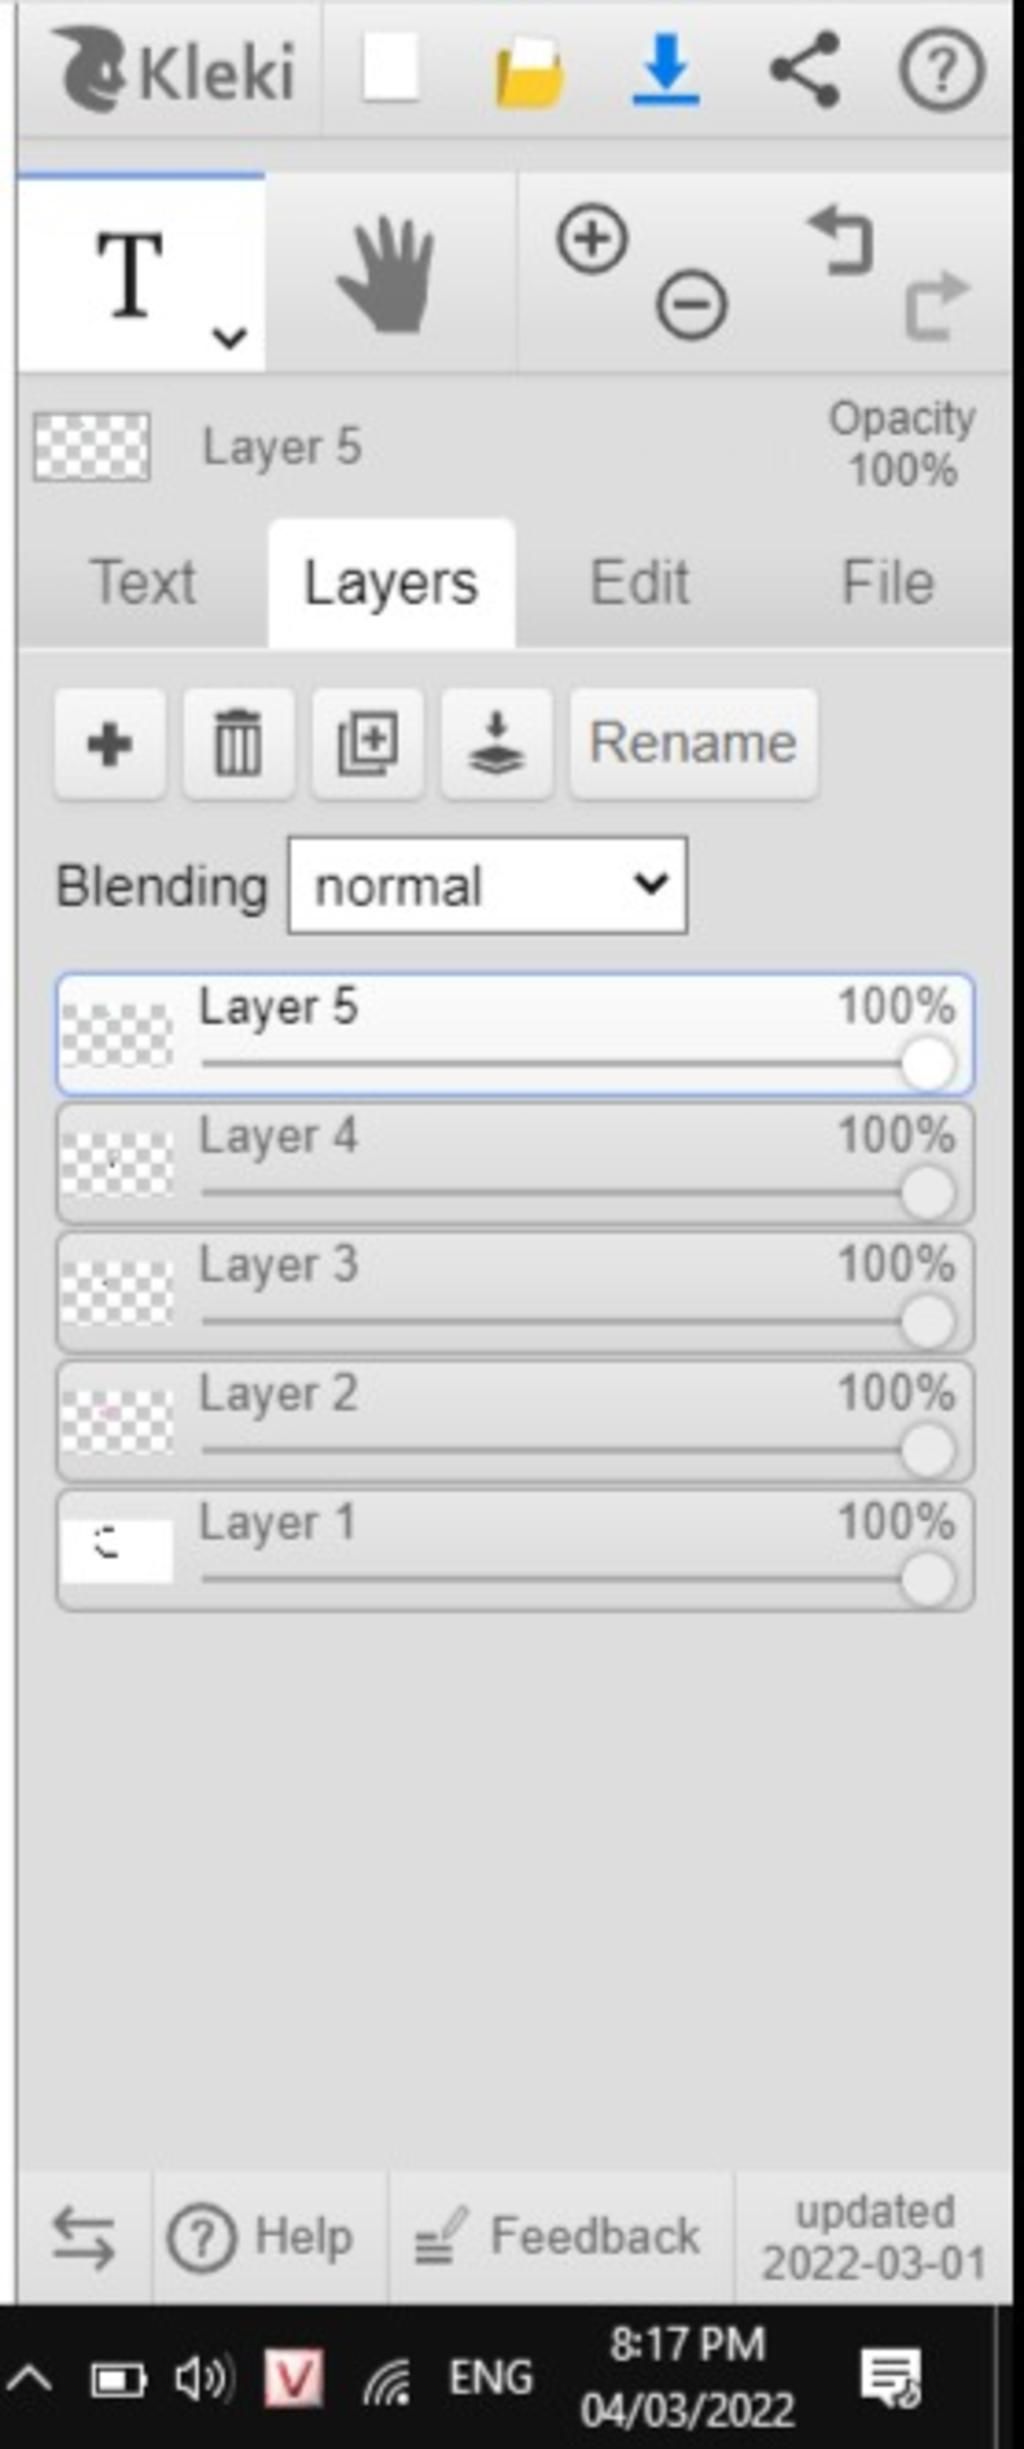
Task: Open the yellow folder import icon
Action: (x=529, y=71)
